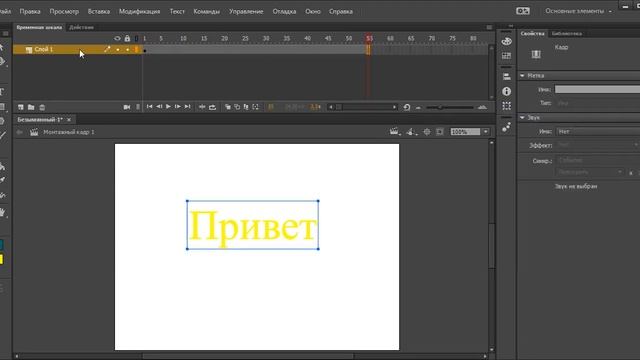Toggle visibility dot of Слой 1
This screenshot has width=640, height=360.
(x=118, y=50)
